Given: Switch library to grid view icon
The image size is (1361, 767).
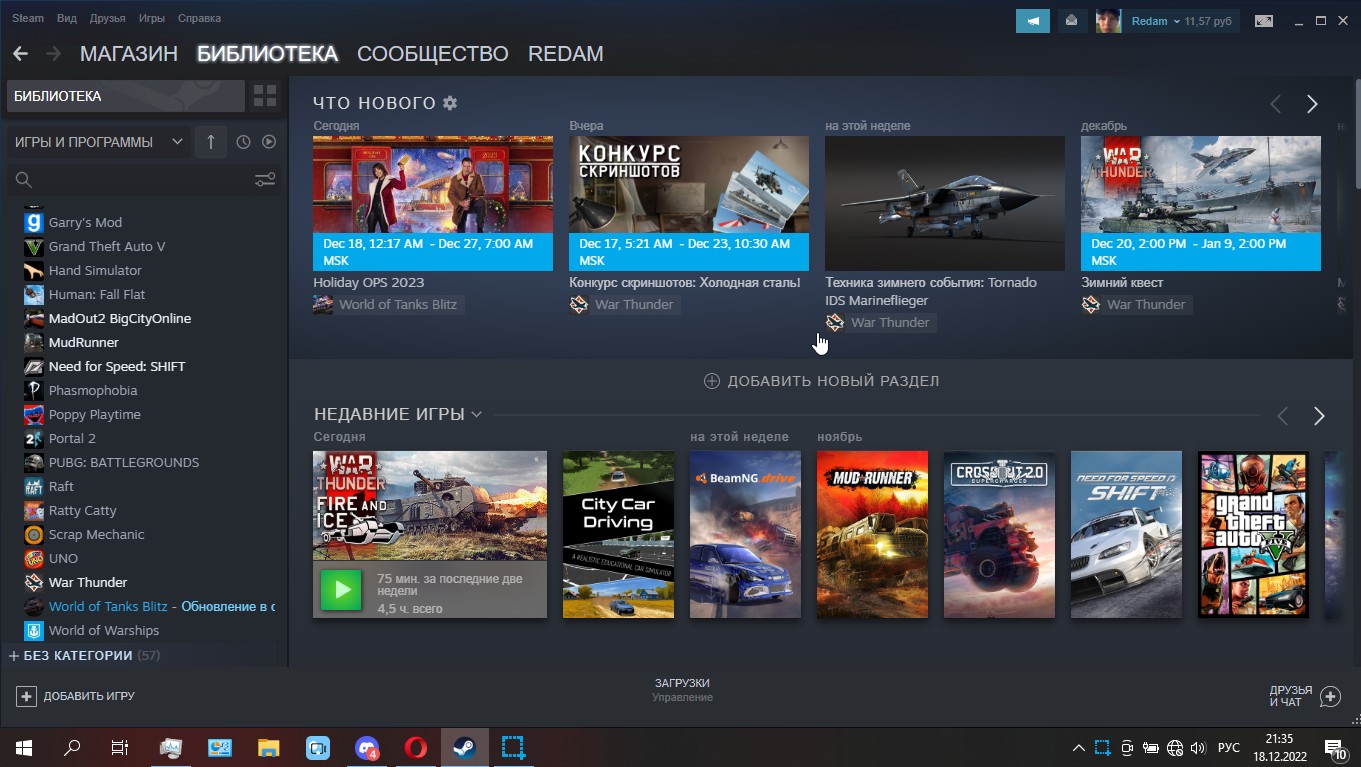Looking at the screenshot, I should tap(265, 96).
